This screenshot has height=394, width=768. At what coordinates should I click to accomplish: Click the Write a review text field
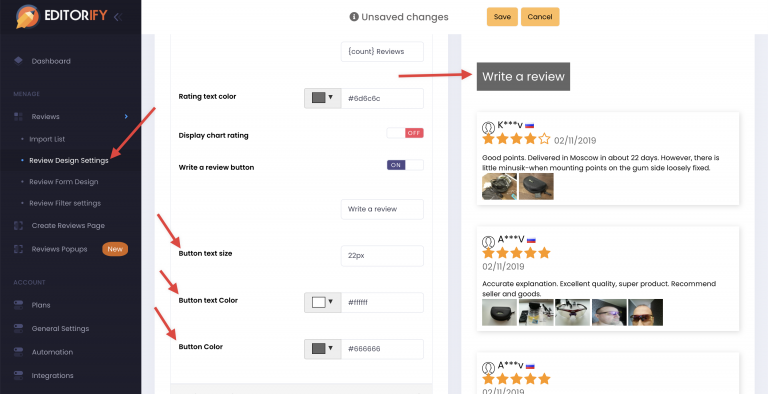coord(382,209)
